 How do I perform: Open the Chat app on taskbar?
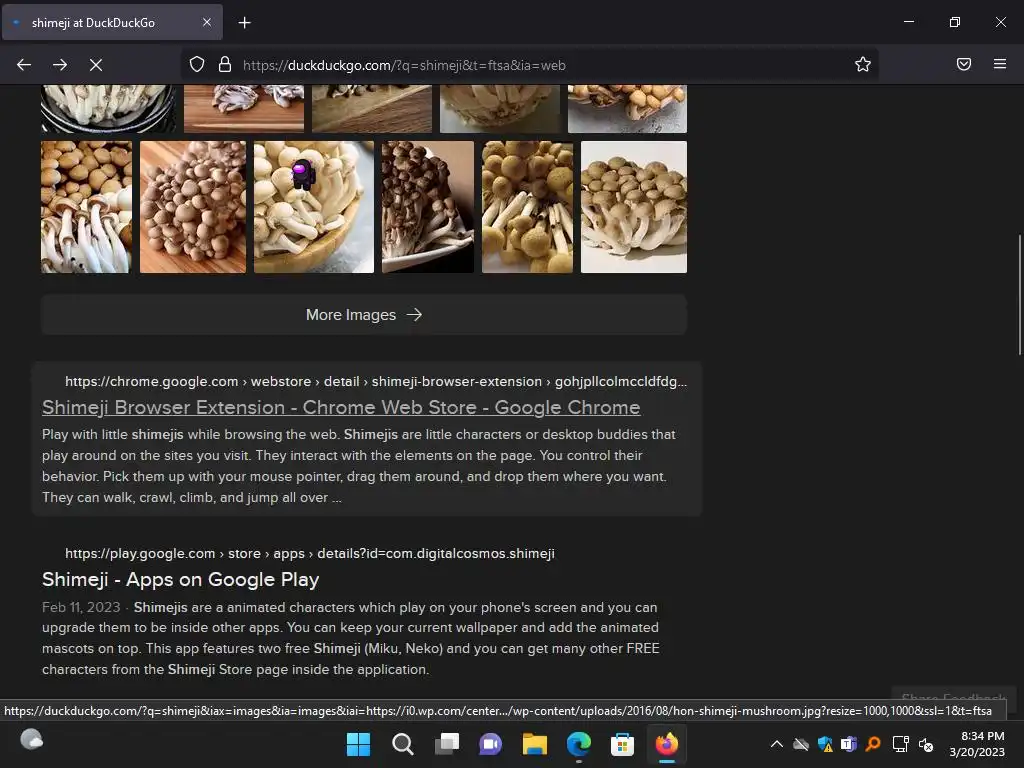coord(490,744)
